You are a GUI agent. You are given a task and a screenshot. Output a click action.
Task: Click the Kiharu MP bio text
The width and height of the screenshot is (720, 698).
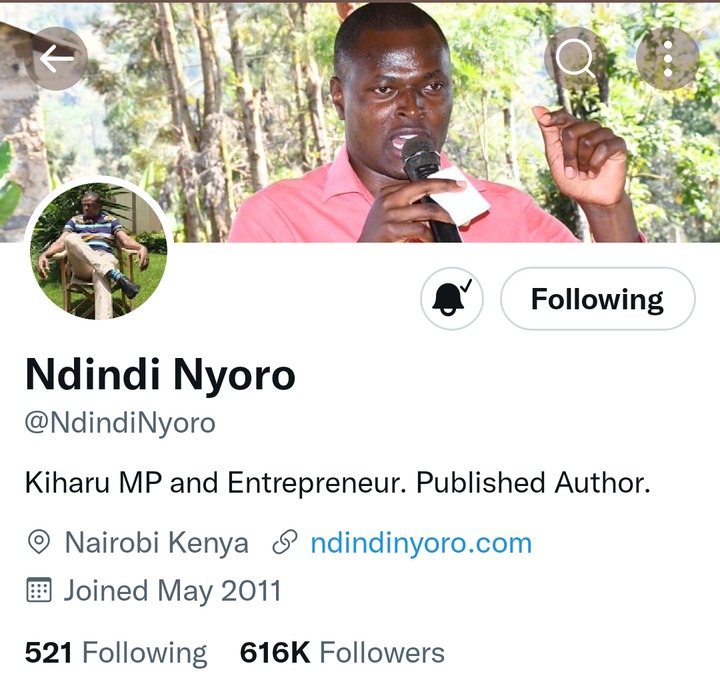click(x=338, y=483)
